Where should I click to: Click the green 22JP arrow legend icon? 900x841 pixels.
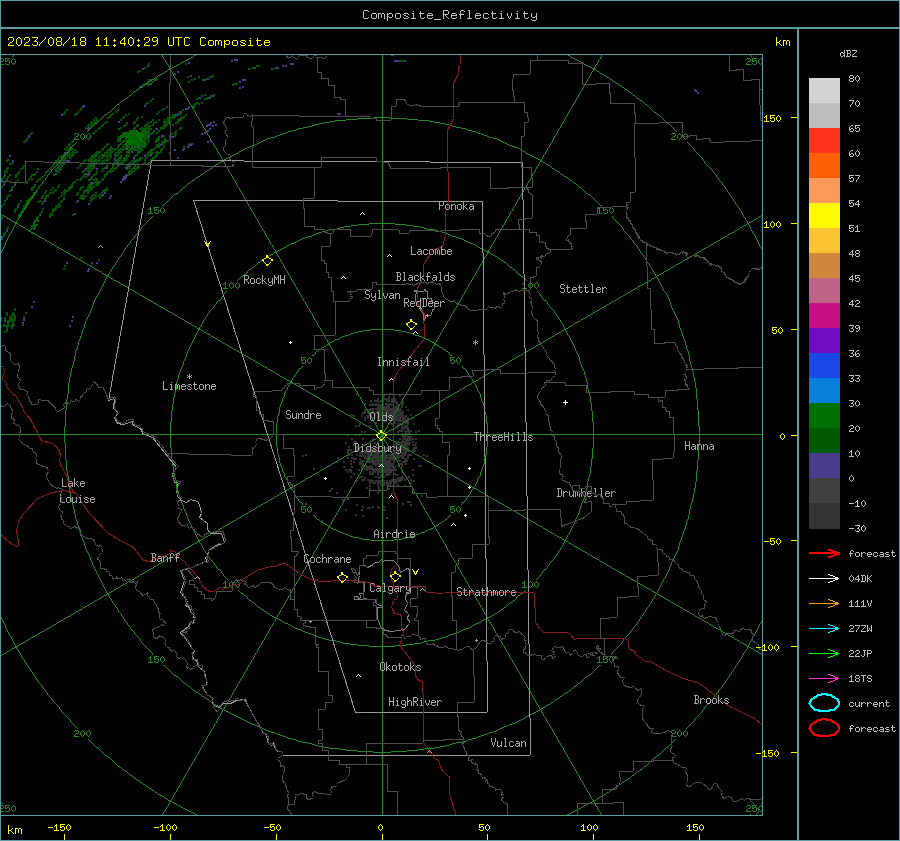pyautogui.click(x=824, y=653)
